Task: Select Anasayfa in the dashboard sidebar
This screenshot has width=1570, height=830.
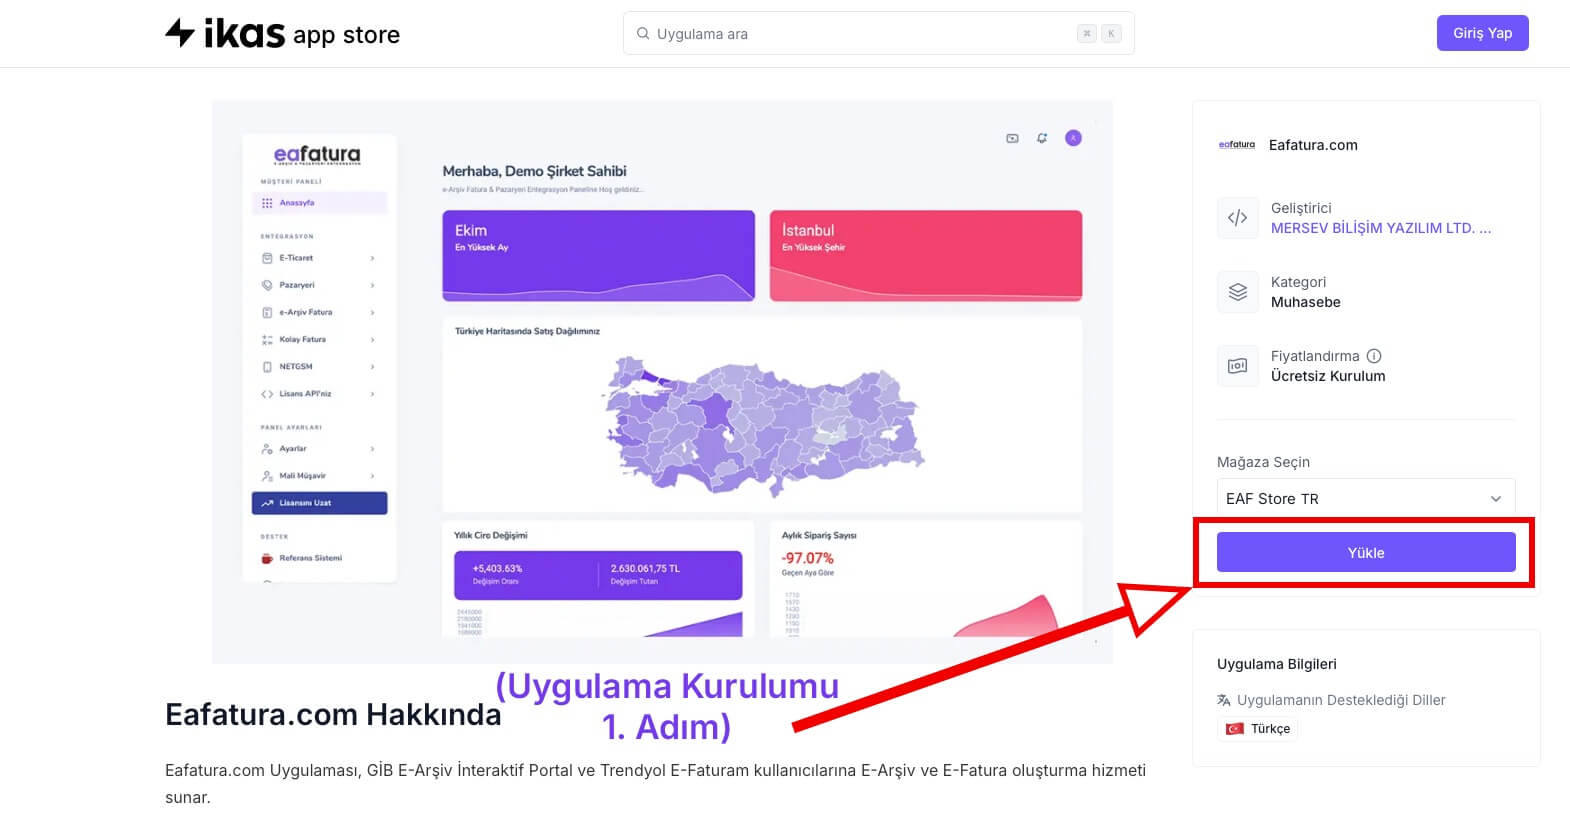Action: tap(319, 203)
